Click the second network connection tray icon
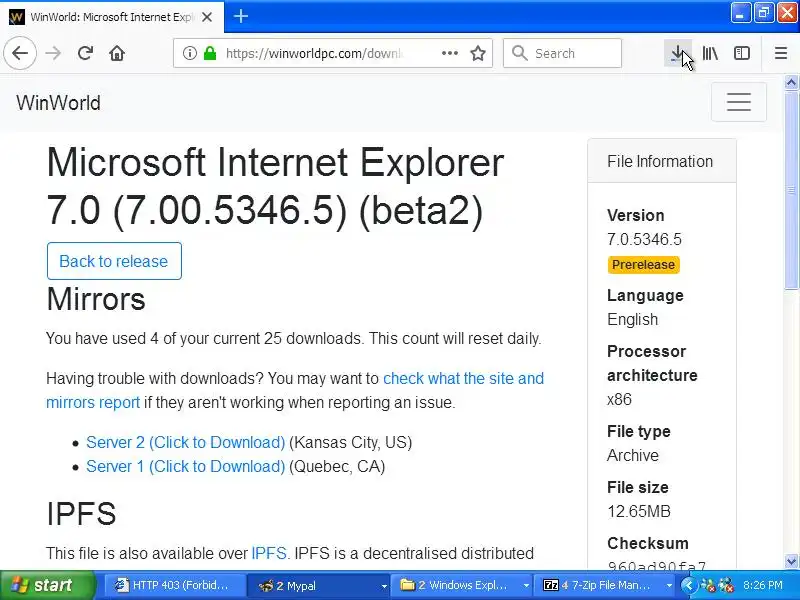The image size is (800, 600). tap(726, 585)
